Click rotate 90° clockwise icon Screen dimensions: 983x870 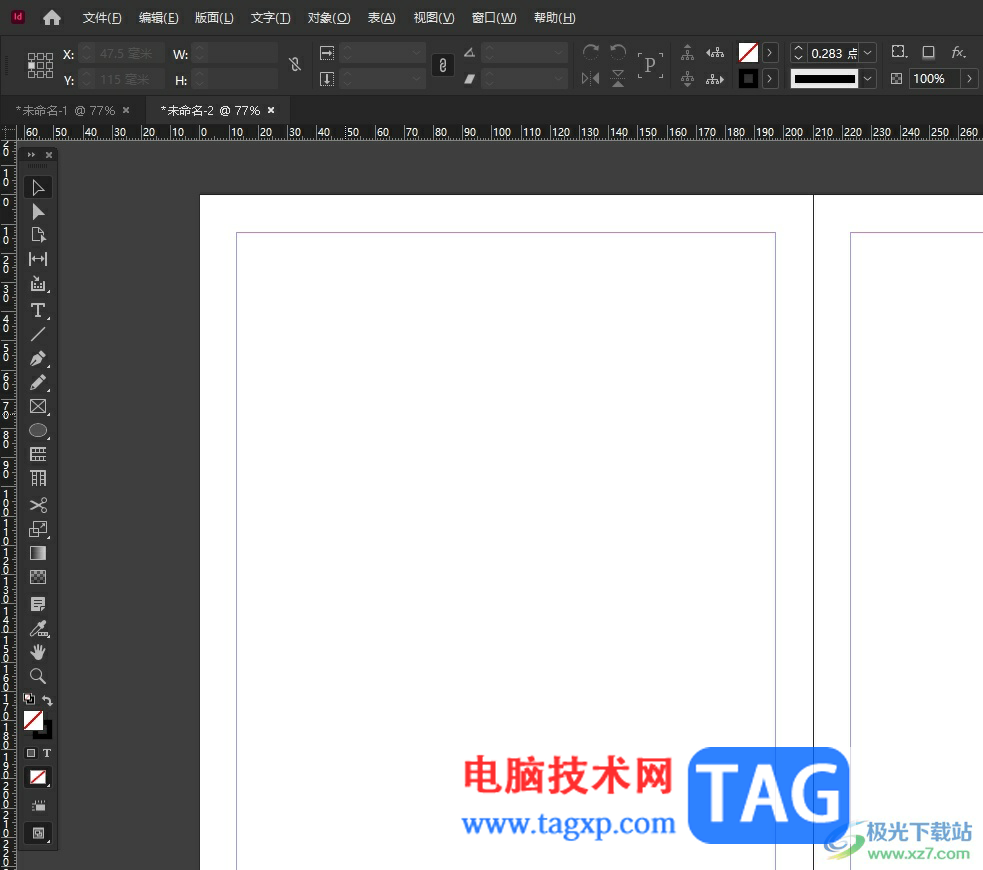pyautogui.click(x=591, y=52)
